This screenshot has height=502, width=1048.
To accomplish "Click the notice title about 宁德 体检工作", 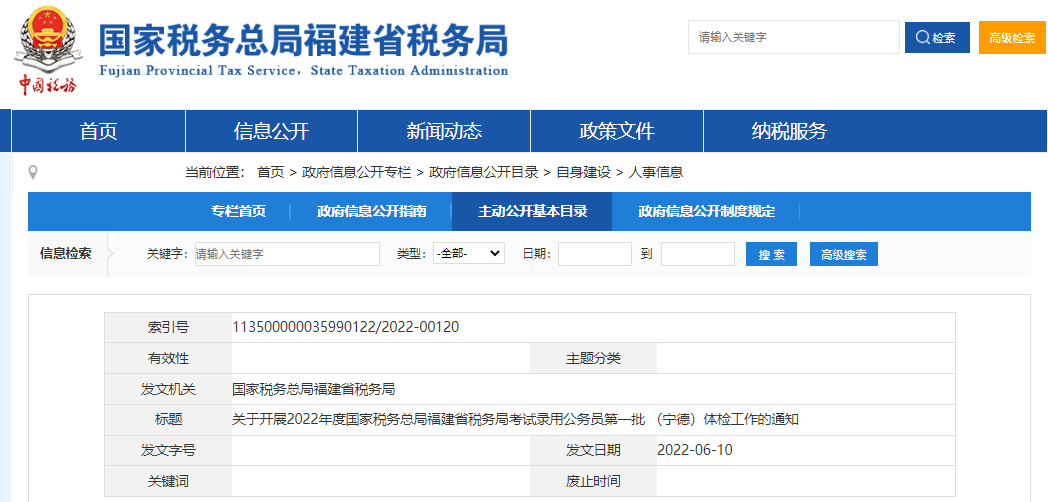I will [x=515, y=420].
